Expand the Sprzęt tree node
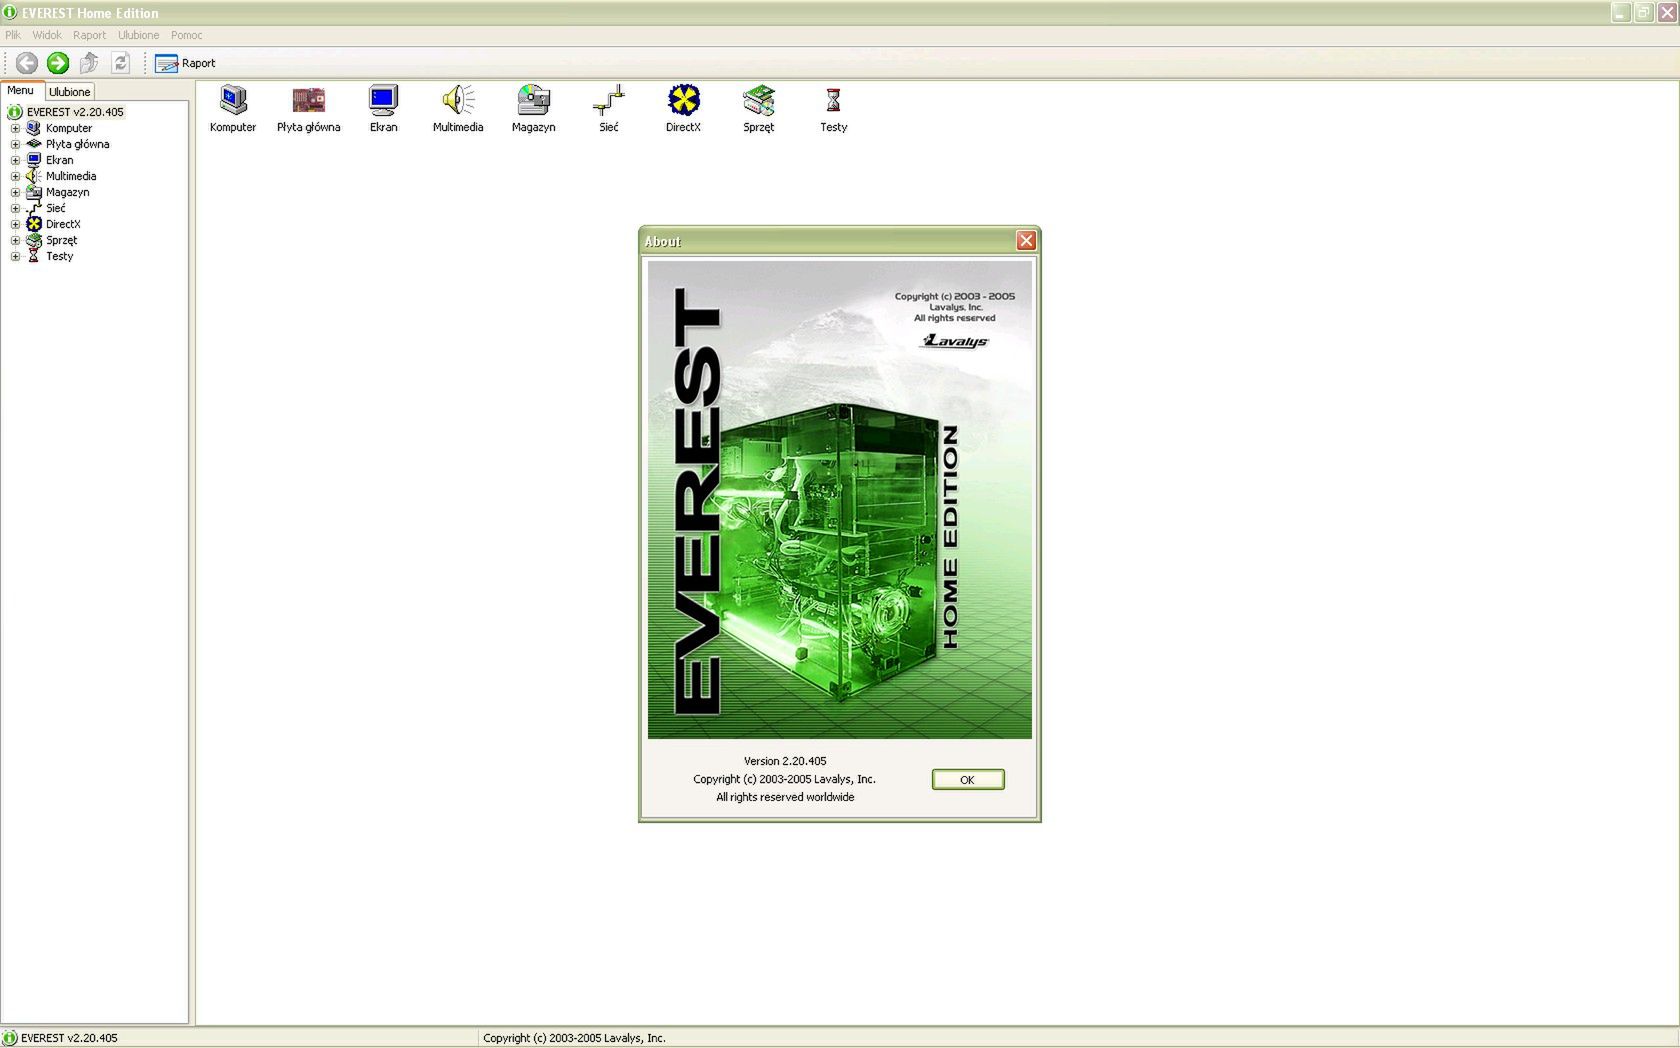The image size is (1680, 1048). coord(15,240)
